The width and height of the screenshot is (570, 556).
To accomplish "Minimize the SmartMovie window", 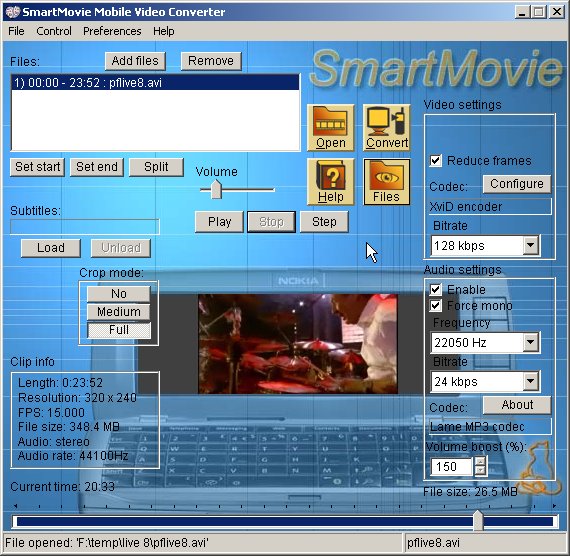I will tap(522, 12).
